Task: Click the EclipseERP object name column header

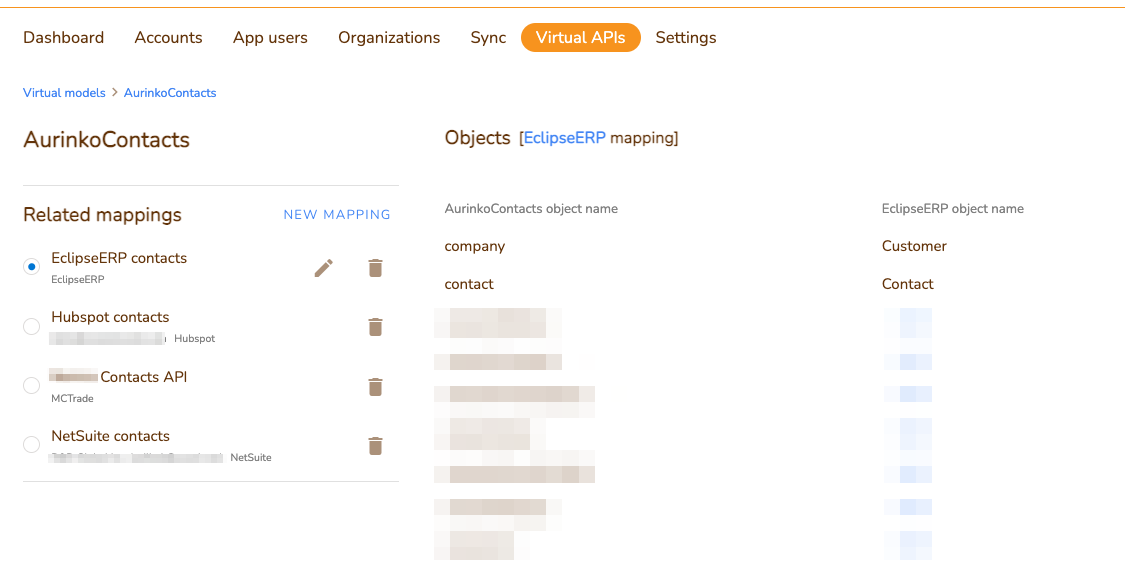Action: click(x=953, y=209)
